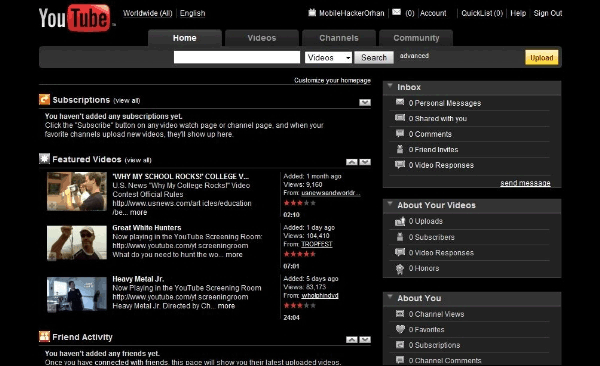This screenshot has height=366, width=600.
Task: Click the Heavy Metal Jr. title
Action: (138, 279)
